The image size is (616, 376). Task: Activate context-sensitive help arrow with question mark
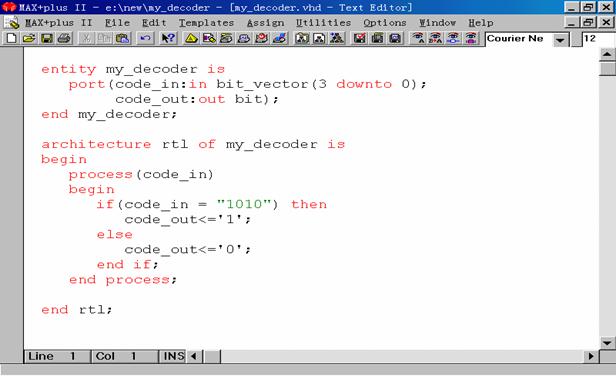point(169,38)
